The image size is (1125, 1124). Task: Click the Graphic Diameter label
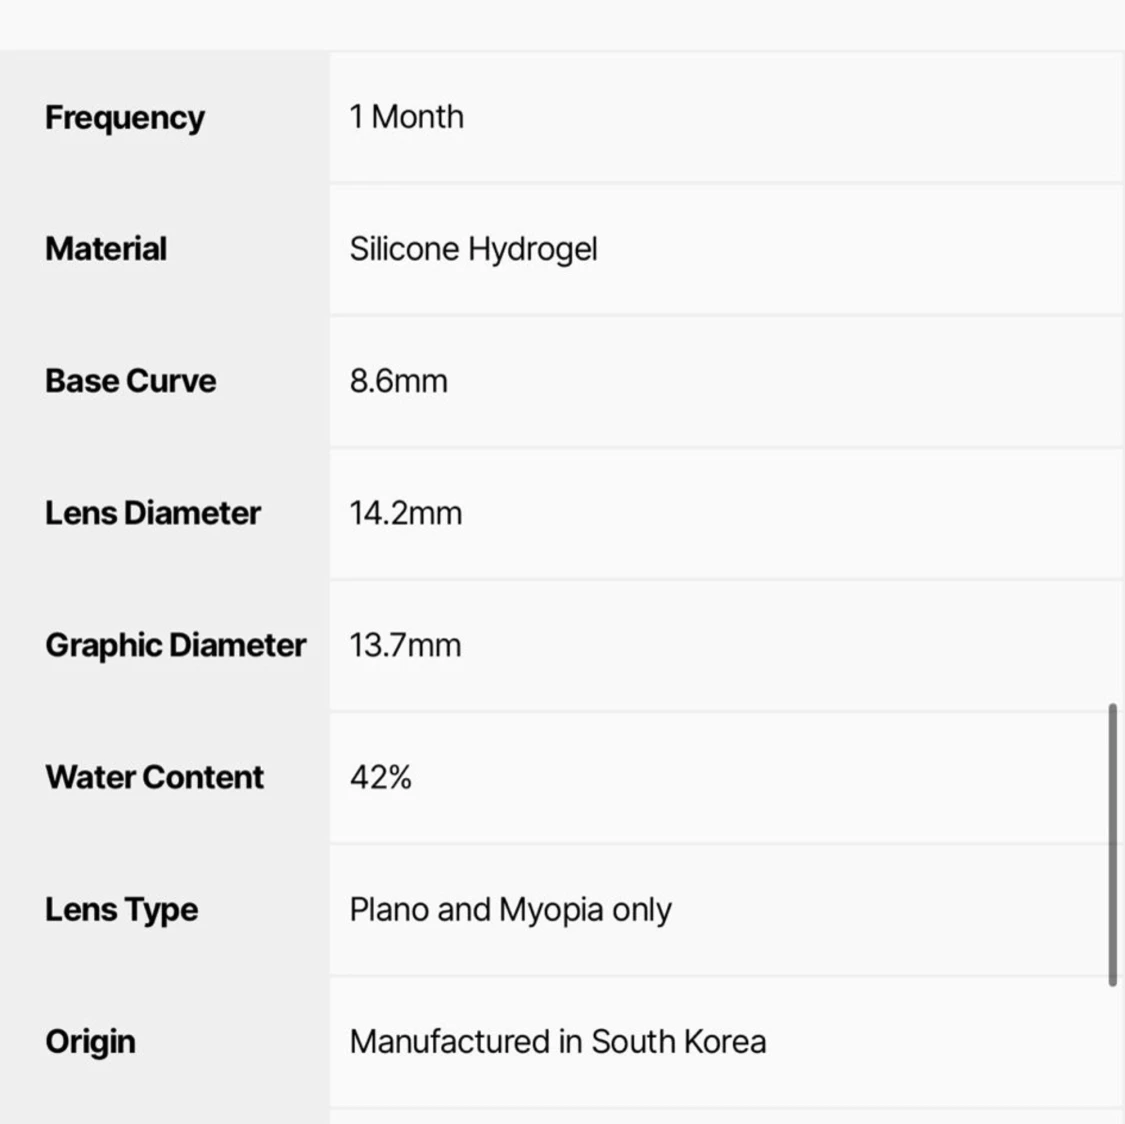176,646
